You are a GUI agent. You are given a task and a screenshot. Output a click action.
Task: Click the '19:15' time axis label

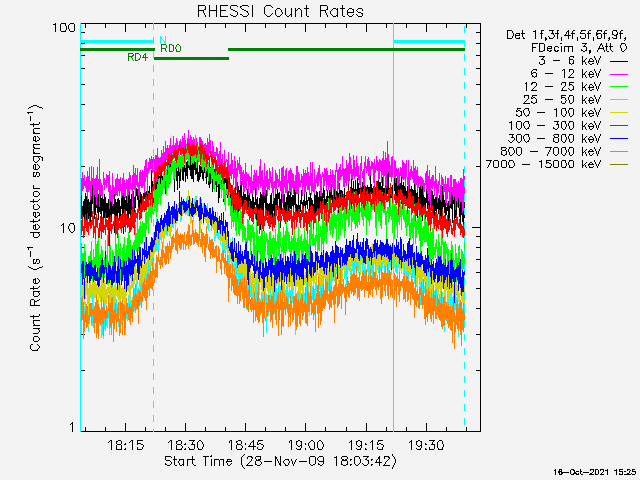click(366, 445)
